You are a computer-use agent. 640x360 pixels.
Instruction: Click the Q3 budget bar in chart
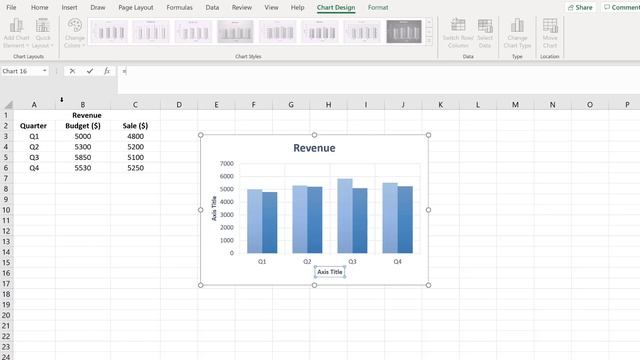[x=345, y=216]
